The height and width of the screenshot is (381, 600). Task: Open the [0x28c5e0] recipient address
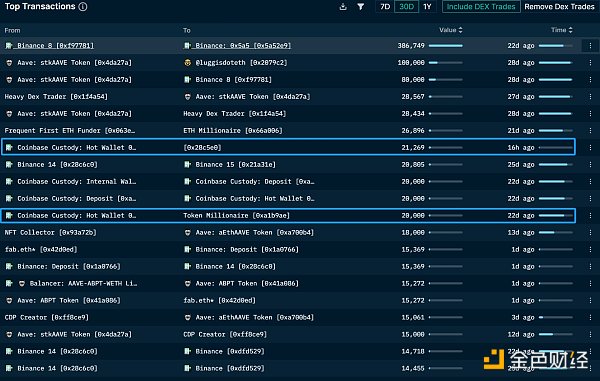pyautogui.click(x=202, y=147)
